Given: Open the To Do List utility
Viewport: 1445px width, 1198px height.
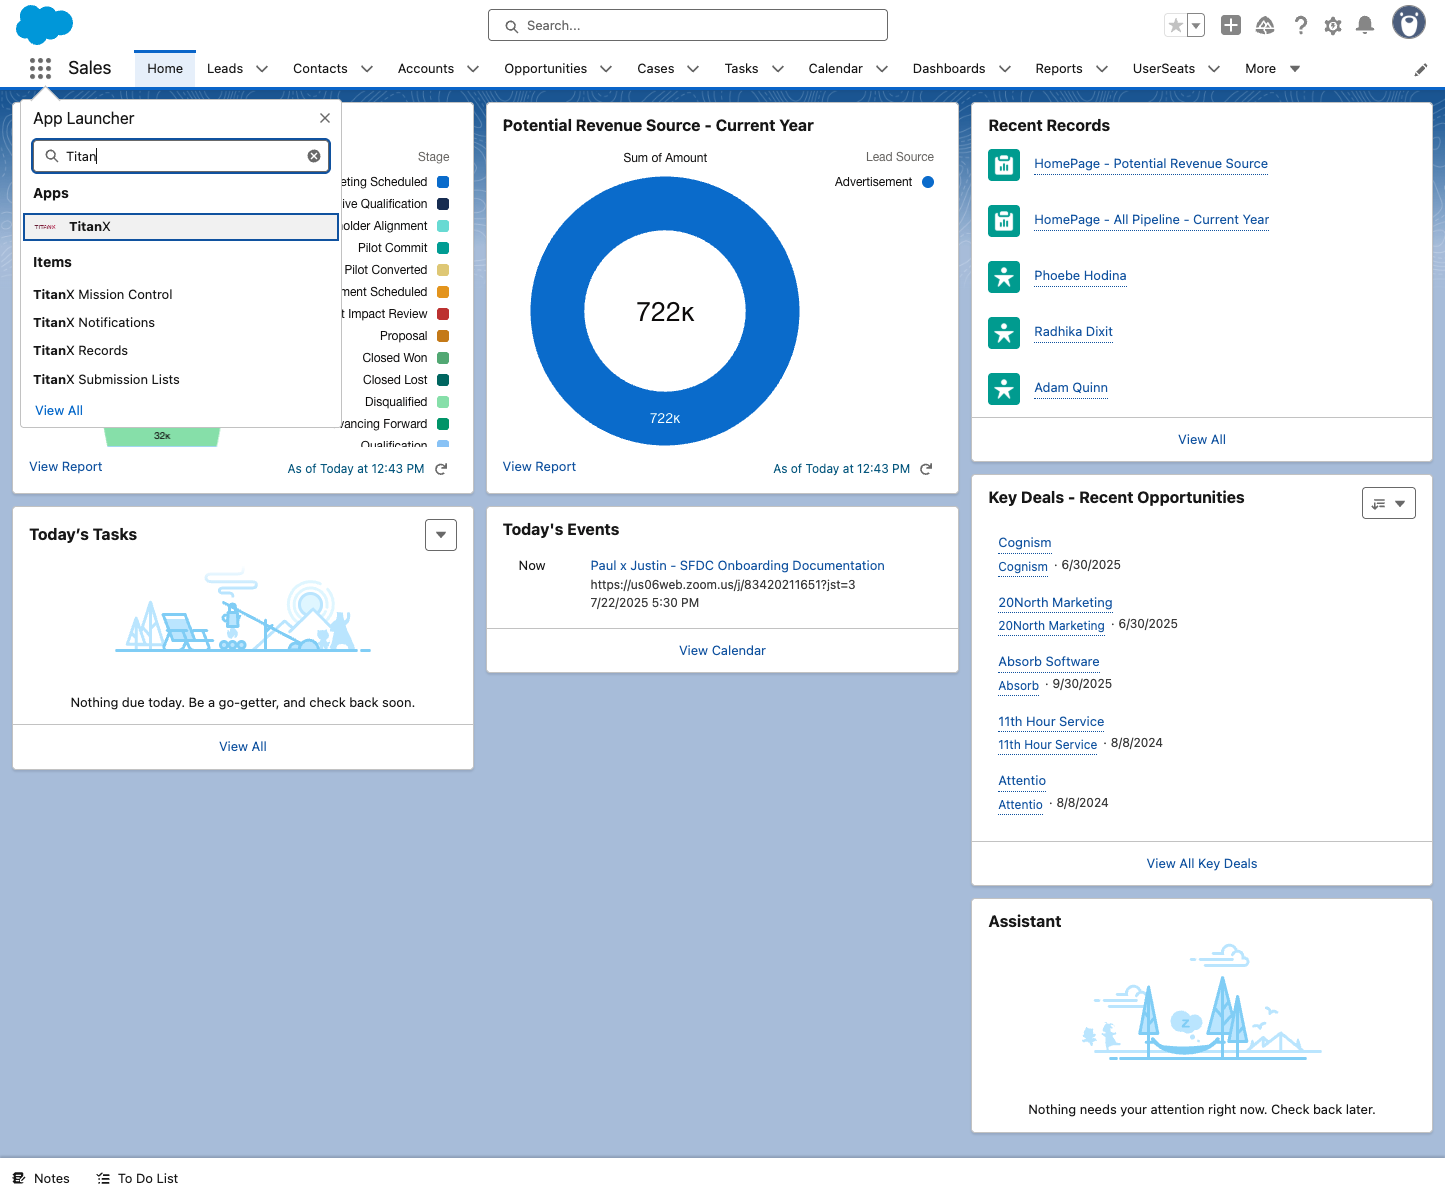Looking at the screenshot, I should [138, 1178].
